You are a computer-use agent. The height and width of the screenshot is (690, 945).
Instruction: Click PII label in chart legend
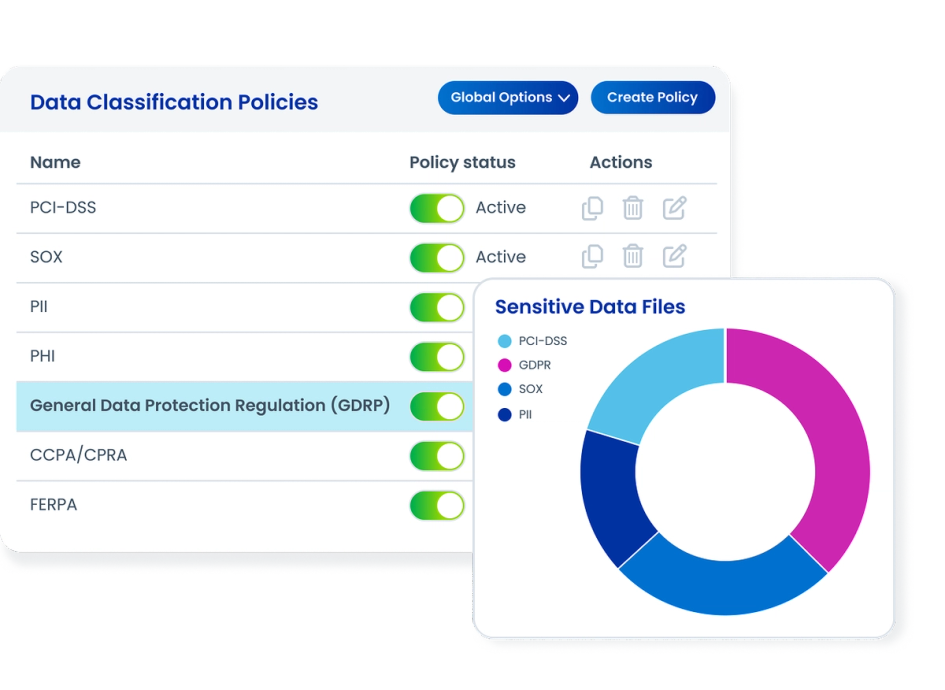point(525,415)
